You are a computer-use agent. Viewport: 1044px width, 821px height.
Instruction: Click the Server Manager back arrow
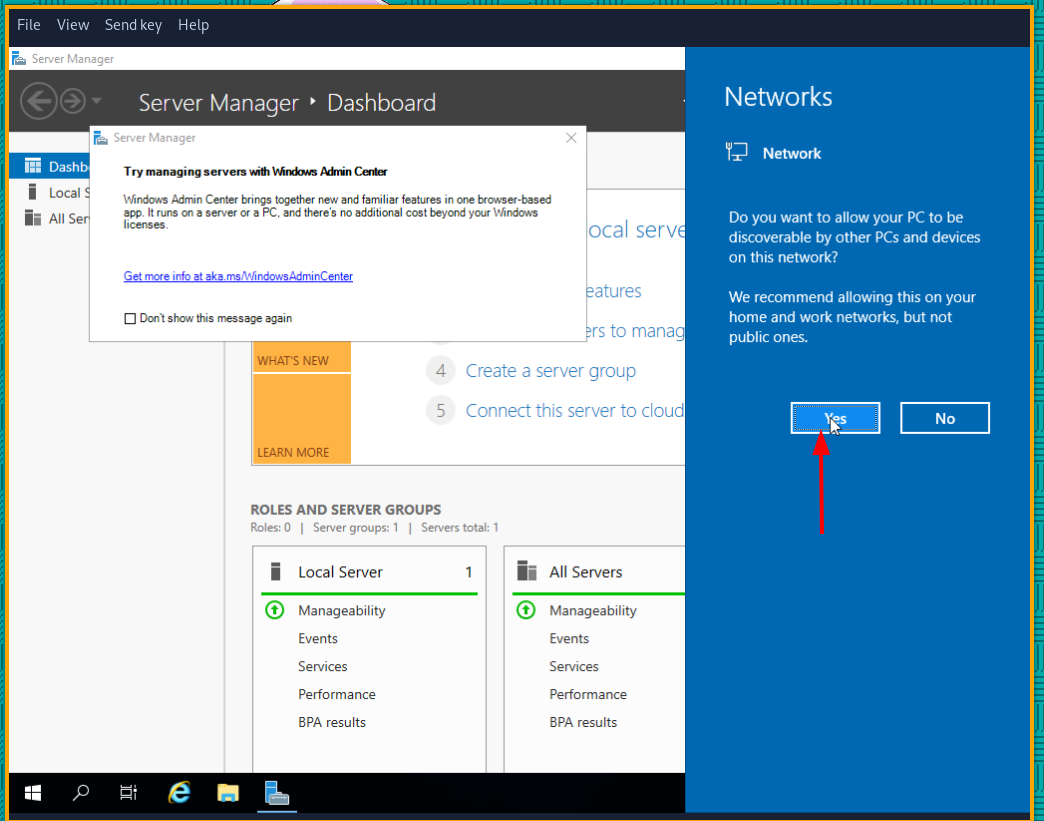click(39, 101)
